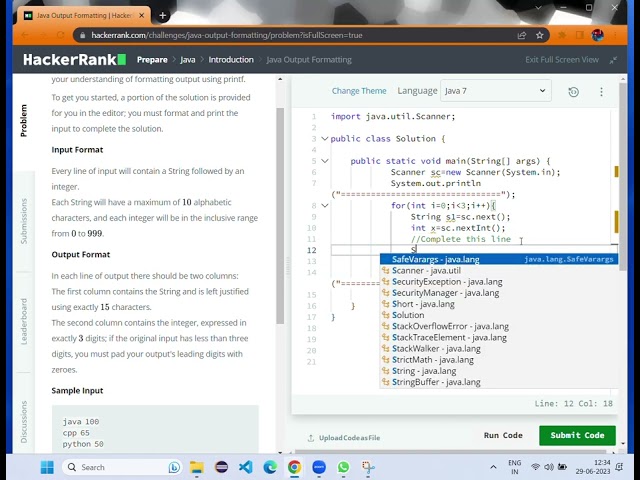Select SecurityManager suggestion
640x480 pixels.
click(x=499, y=293)
